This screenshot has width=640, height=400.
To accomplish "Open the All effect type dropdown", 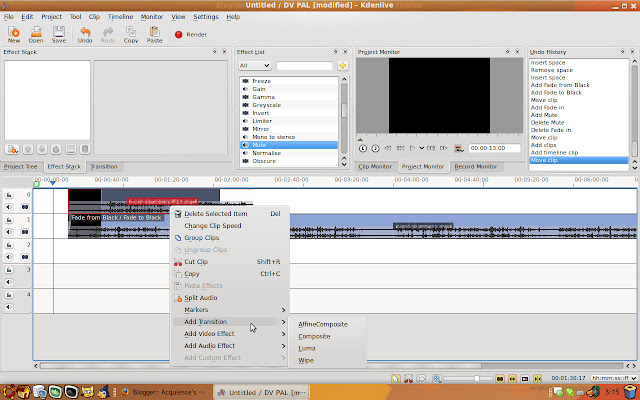I will 255,66.
